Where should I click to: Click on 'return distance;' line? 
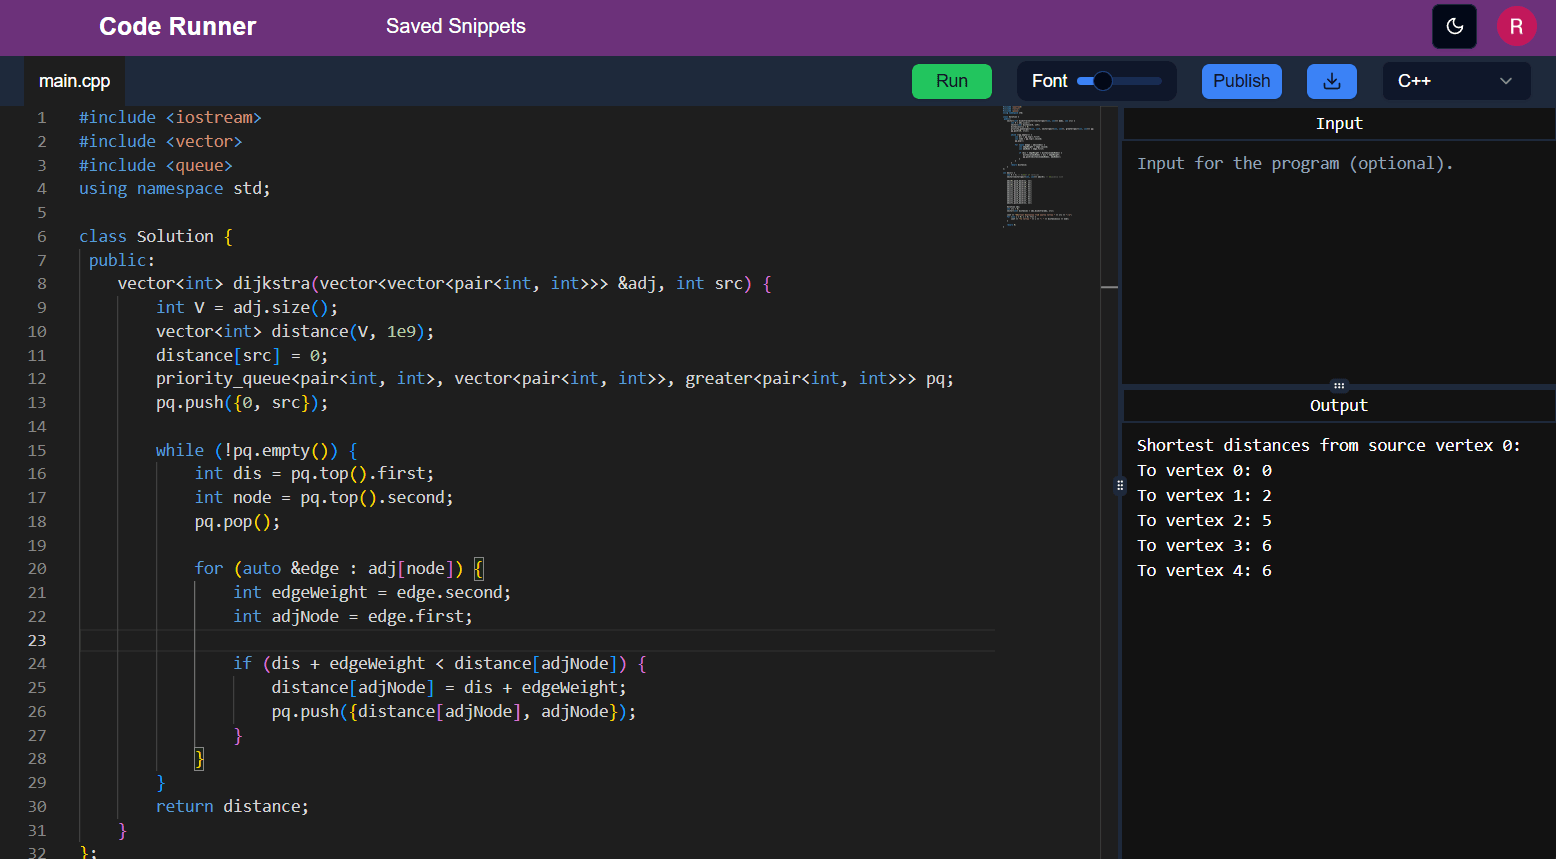(233, 806)
